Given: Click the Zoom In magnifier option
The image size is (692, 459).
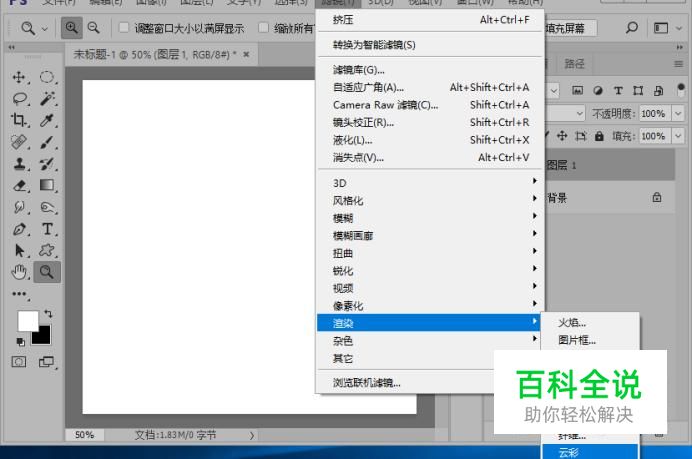Looking at the screenshot, I should (71, 28).
